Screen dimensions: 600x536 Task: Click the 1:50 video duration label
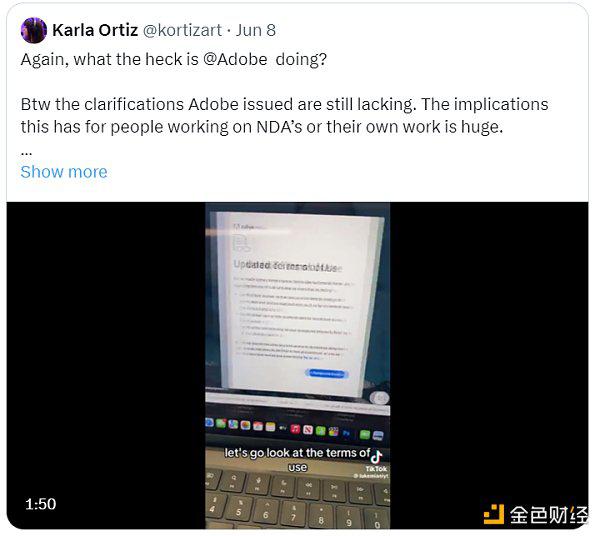click(41, 504)
